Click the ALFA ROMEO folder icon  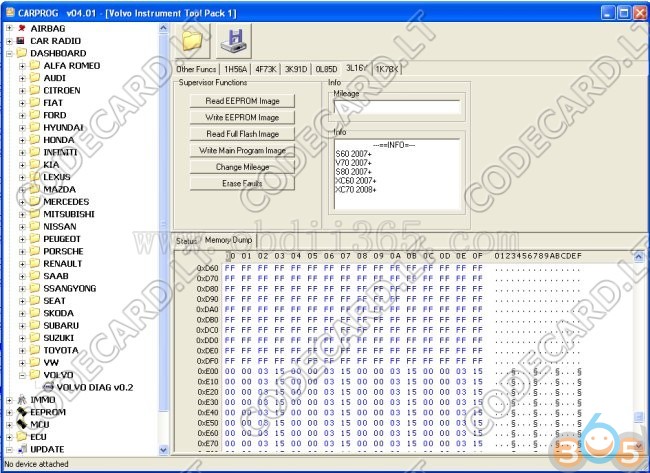(x=35, y=65)
